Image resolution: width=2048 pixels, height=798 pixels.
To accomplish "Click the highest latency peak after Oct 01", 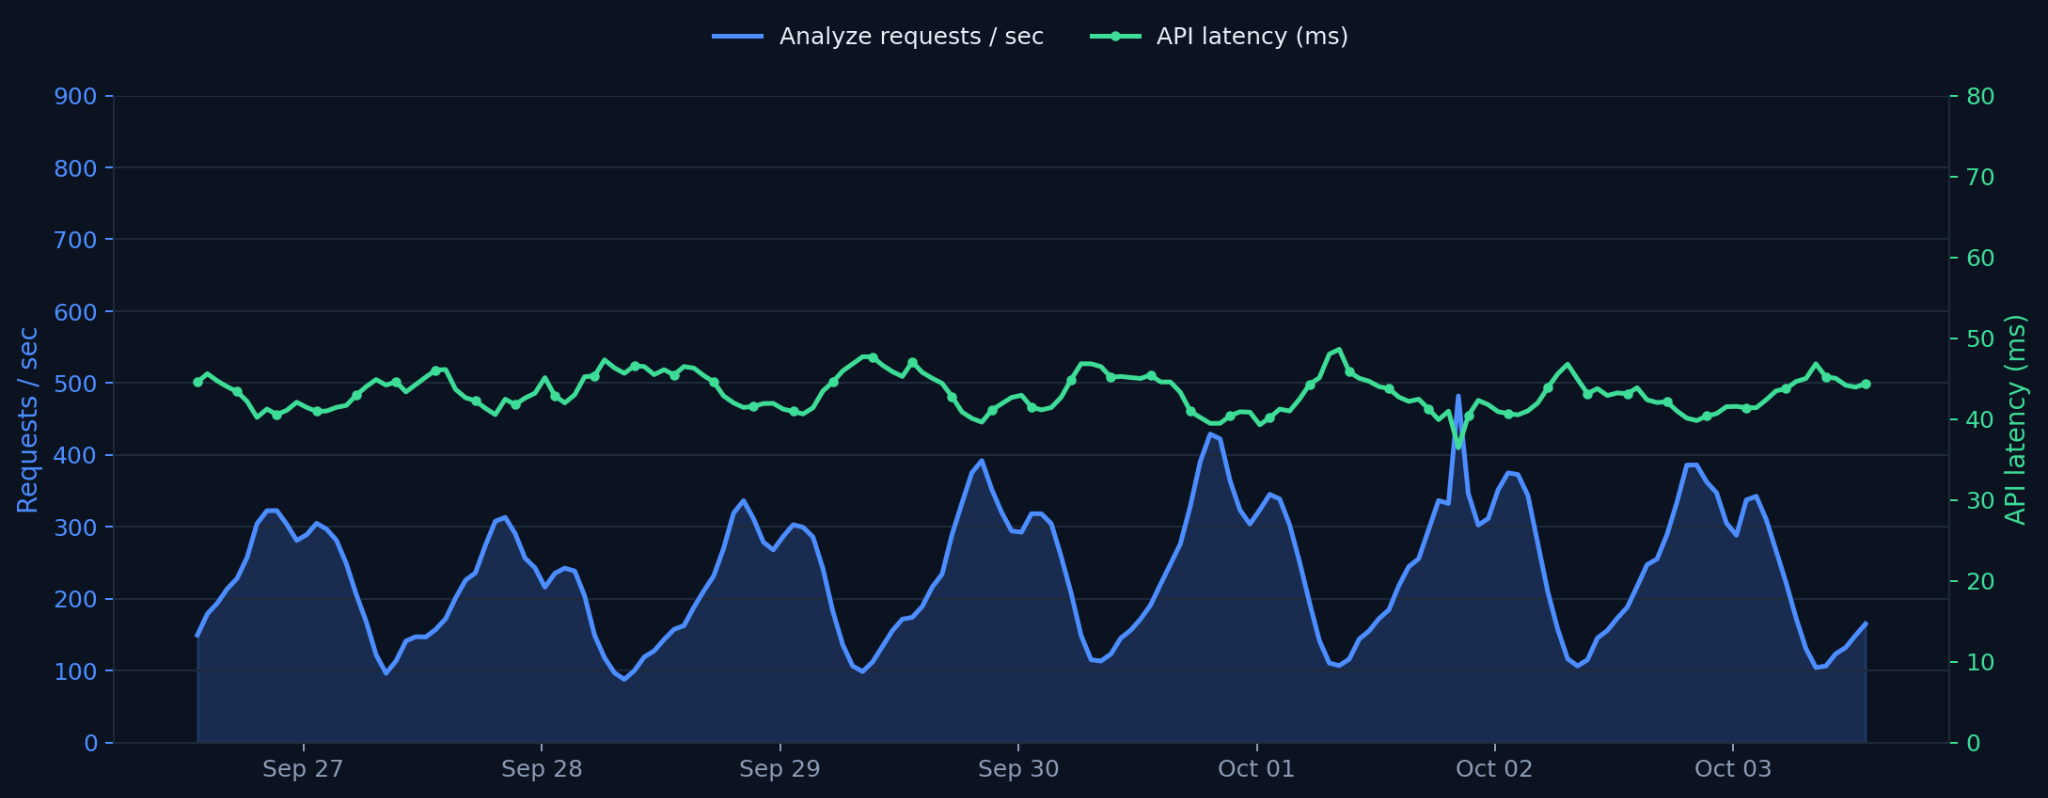I will (x=1338, y=350).
